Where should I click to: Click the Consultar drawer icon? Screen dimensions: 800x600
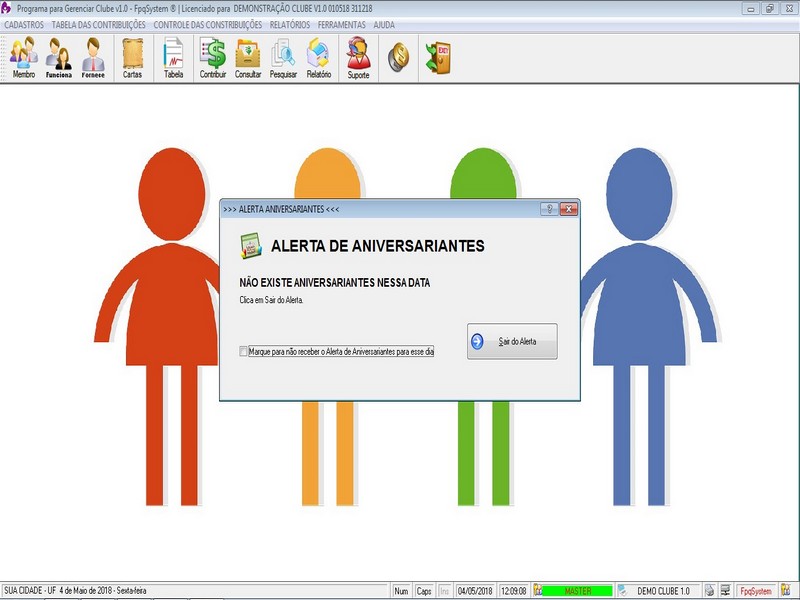click(248, 58)
